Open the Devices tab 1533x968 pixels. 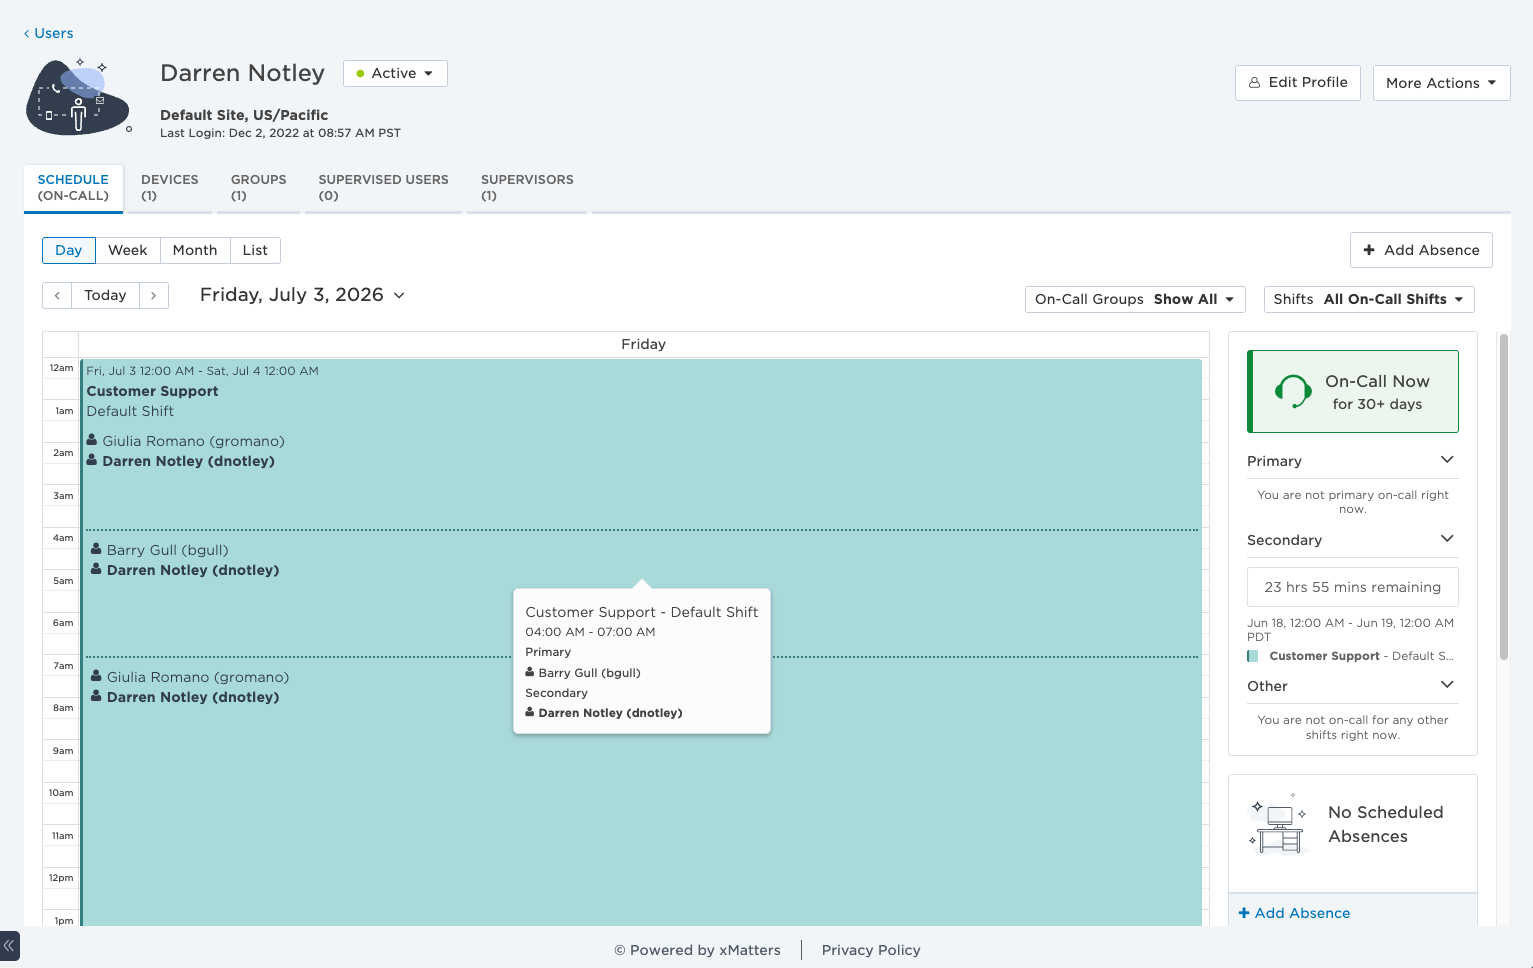click(170, 187)
